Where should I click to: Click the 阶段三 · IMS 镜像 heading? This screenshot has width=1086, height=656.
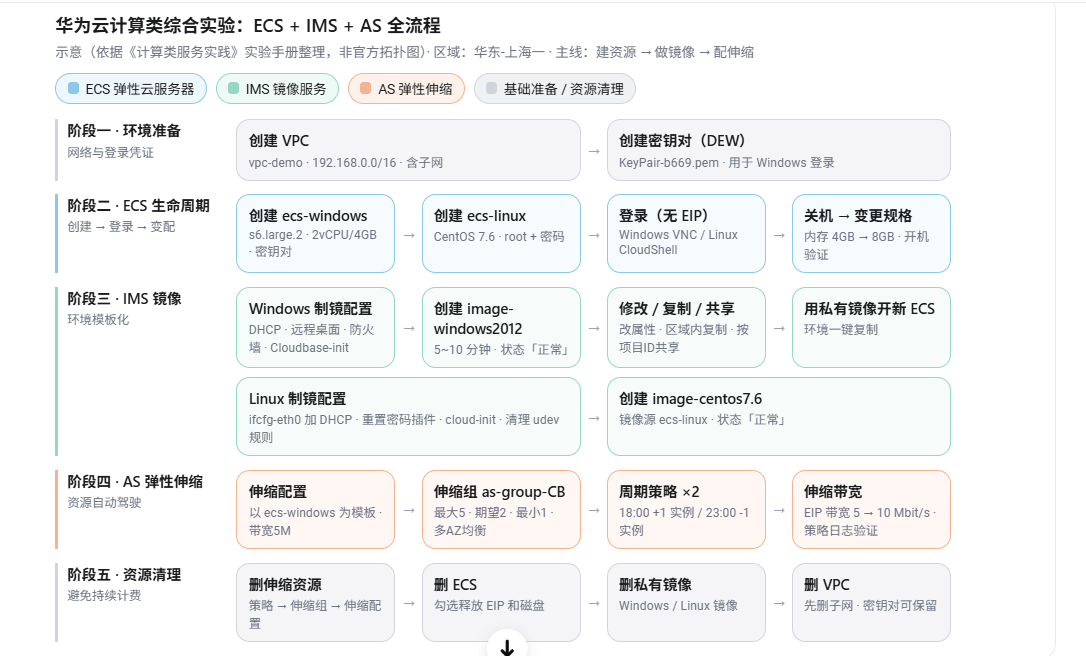tap(124, 299)
